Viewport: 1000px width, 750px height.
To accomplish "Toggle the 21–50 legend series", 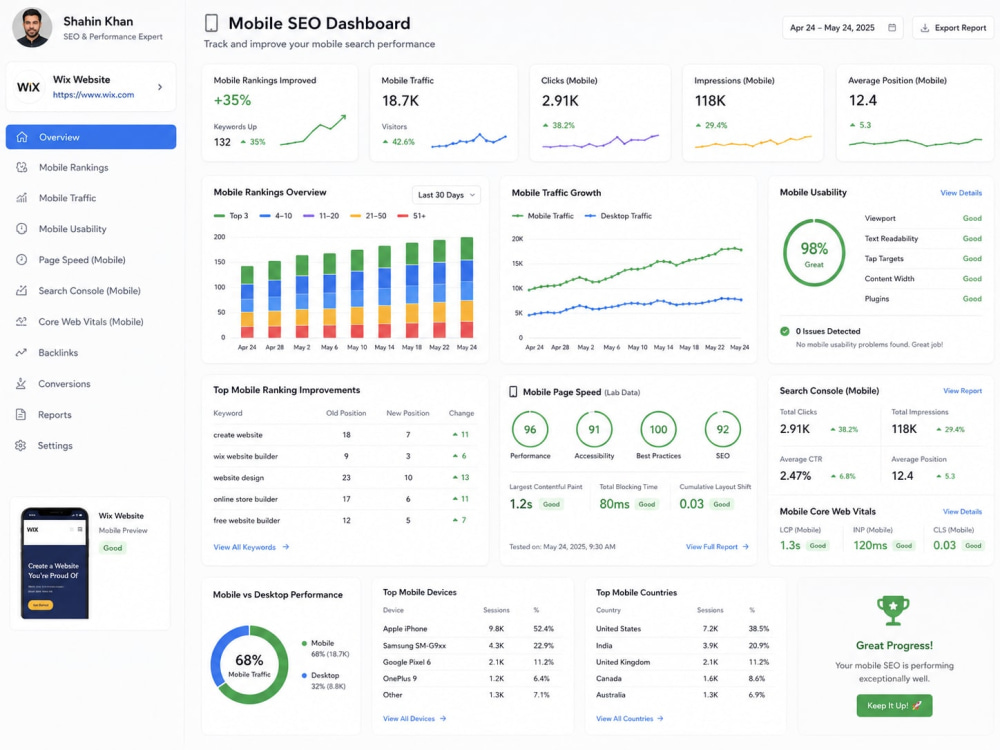I will click(368, 216).
